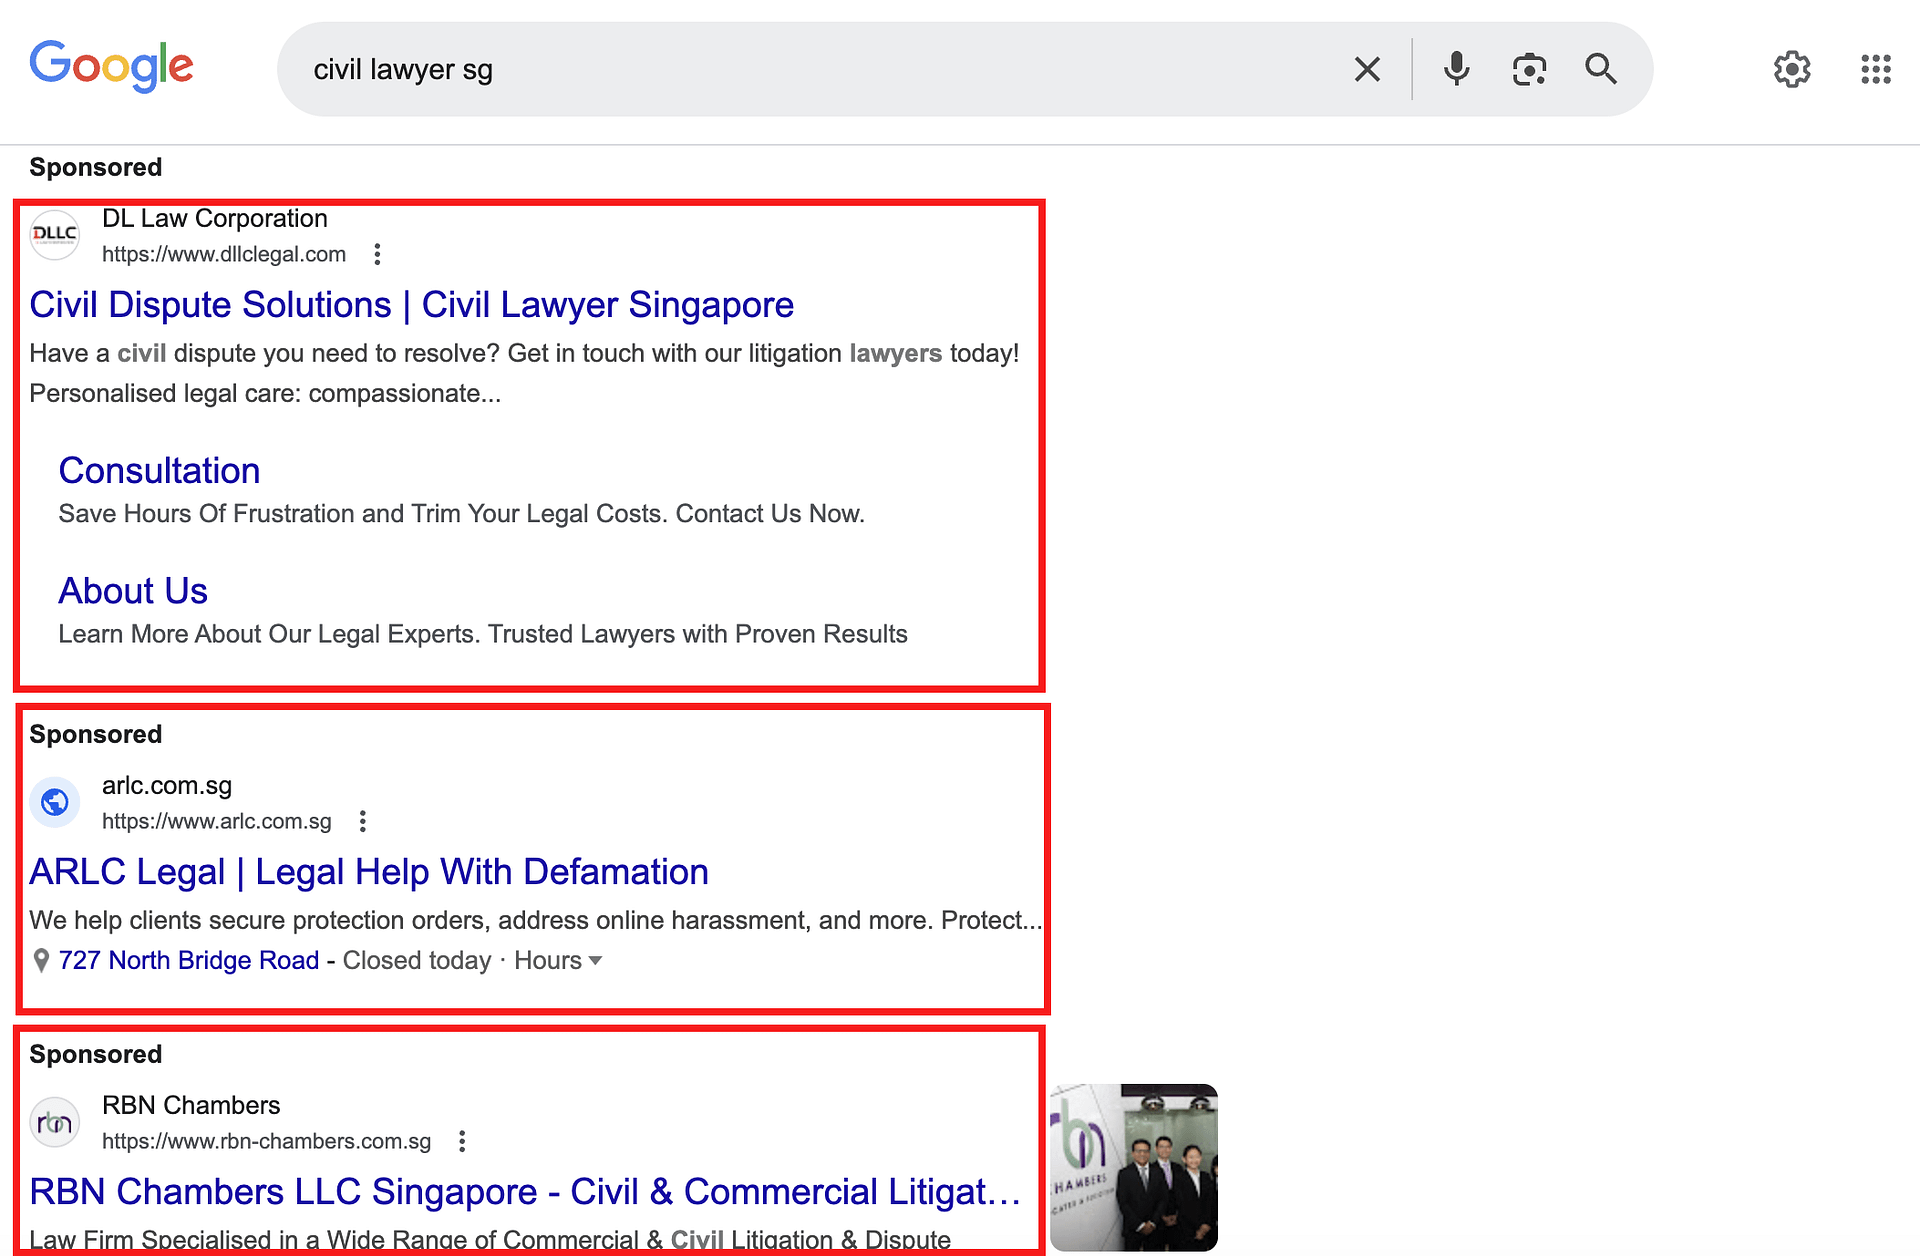1920x1256 pixels.
Task: Open the Consultation sitelink
Action: click(159, 471)
